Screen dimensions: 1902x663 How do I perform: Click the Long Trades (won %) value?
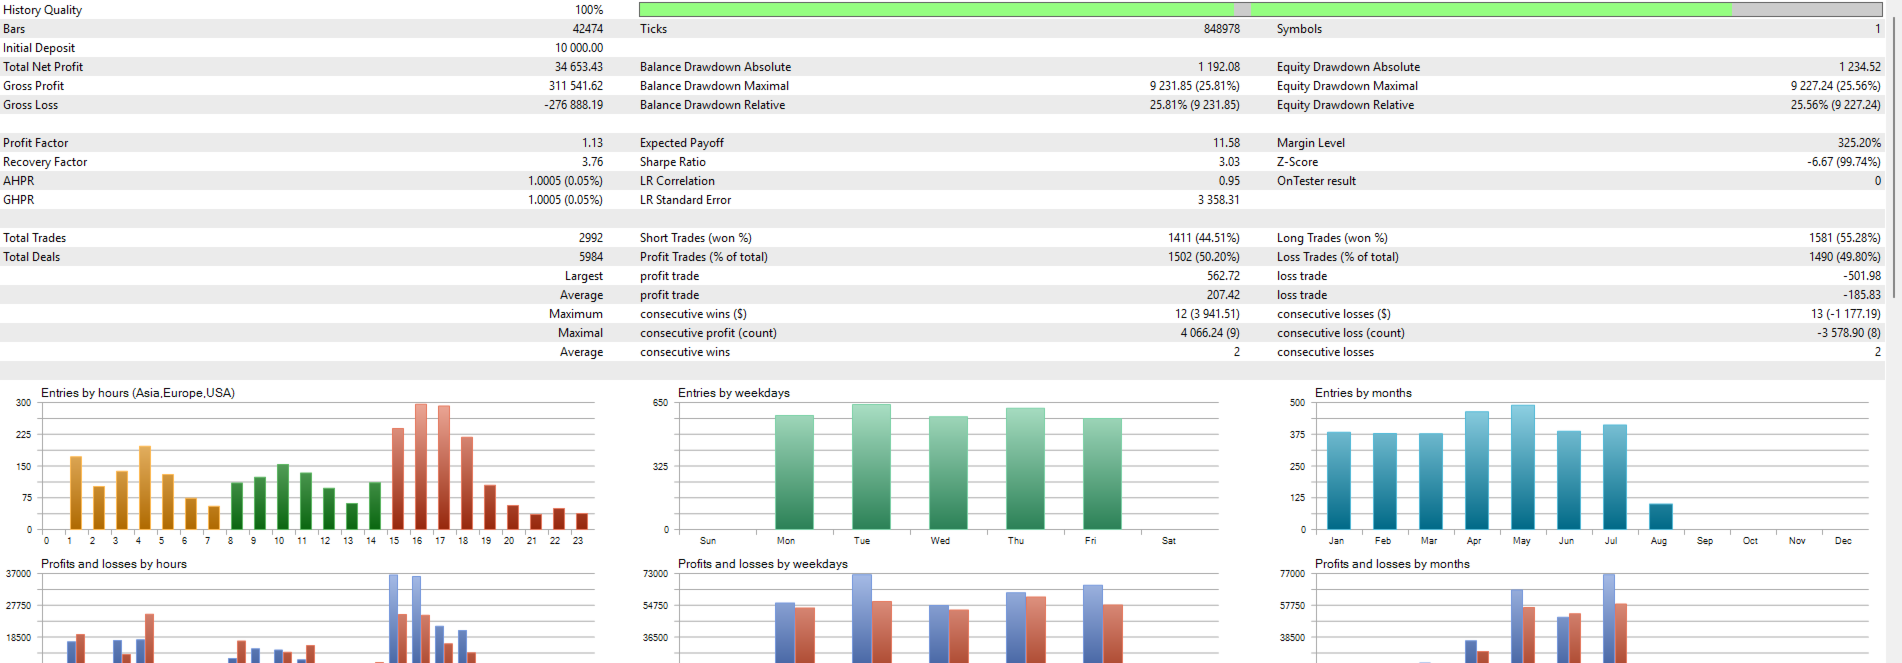pyautogui.click(x=1845, y=238)
